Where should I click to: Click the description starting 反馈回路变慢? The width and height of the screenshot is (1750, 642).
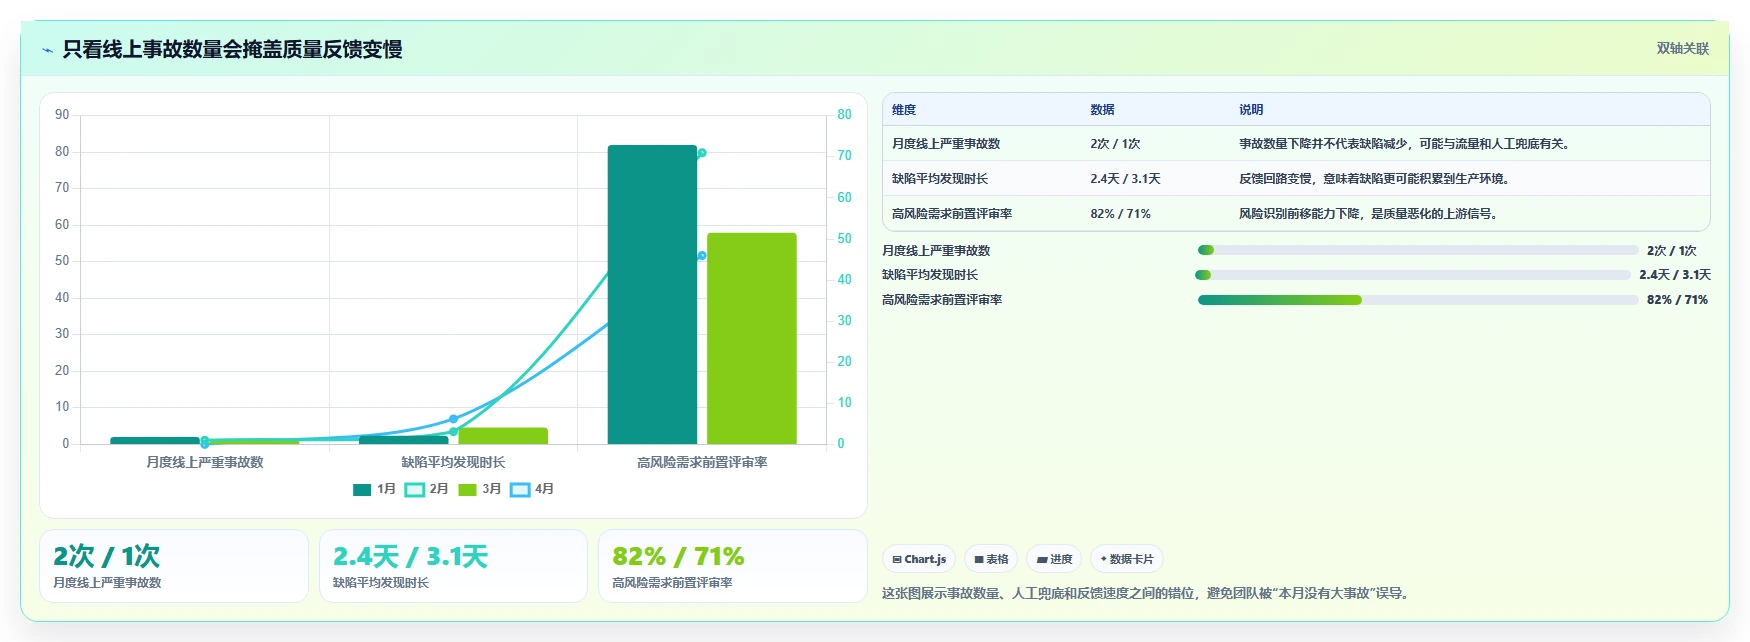click(1376, 179)
